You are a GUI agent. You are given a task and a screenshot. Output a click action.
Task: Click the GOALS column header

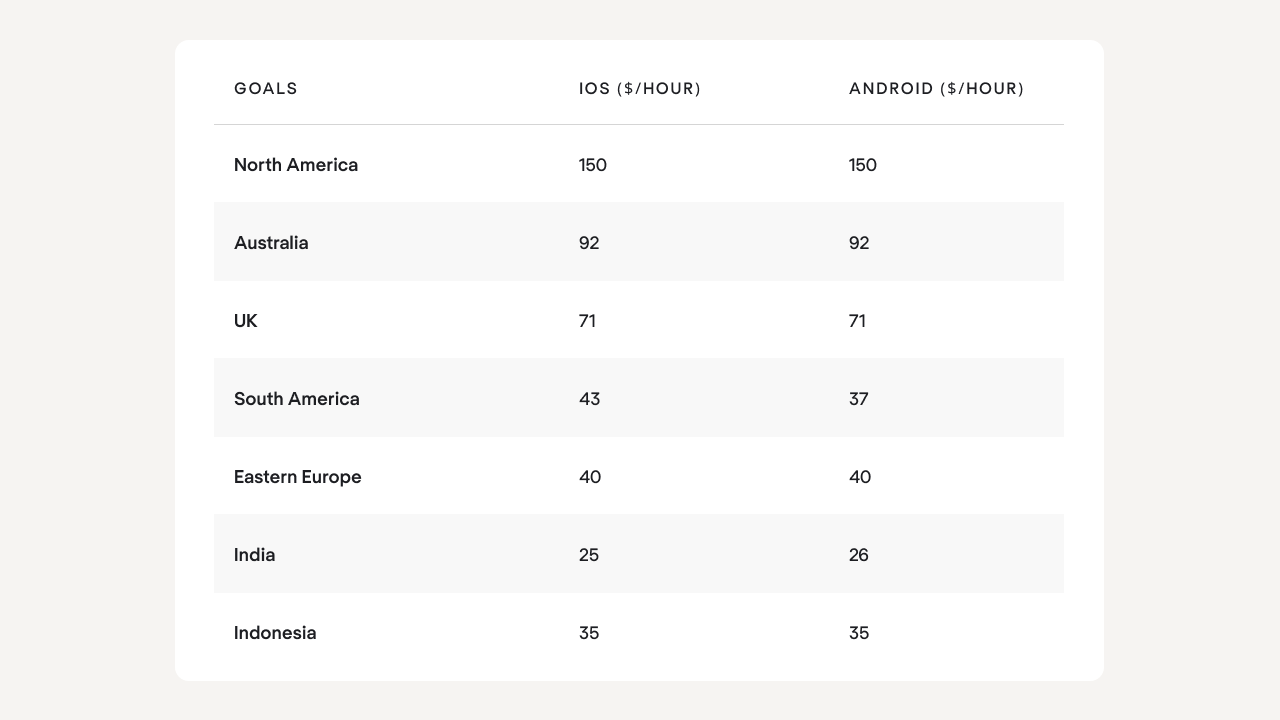click(266, 89)
